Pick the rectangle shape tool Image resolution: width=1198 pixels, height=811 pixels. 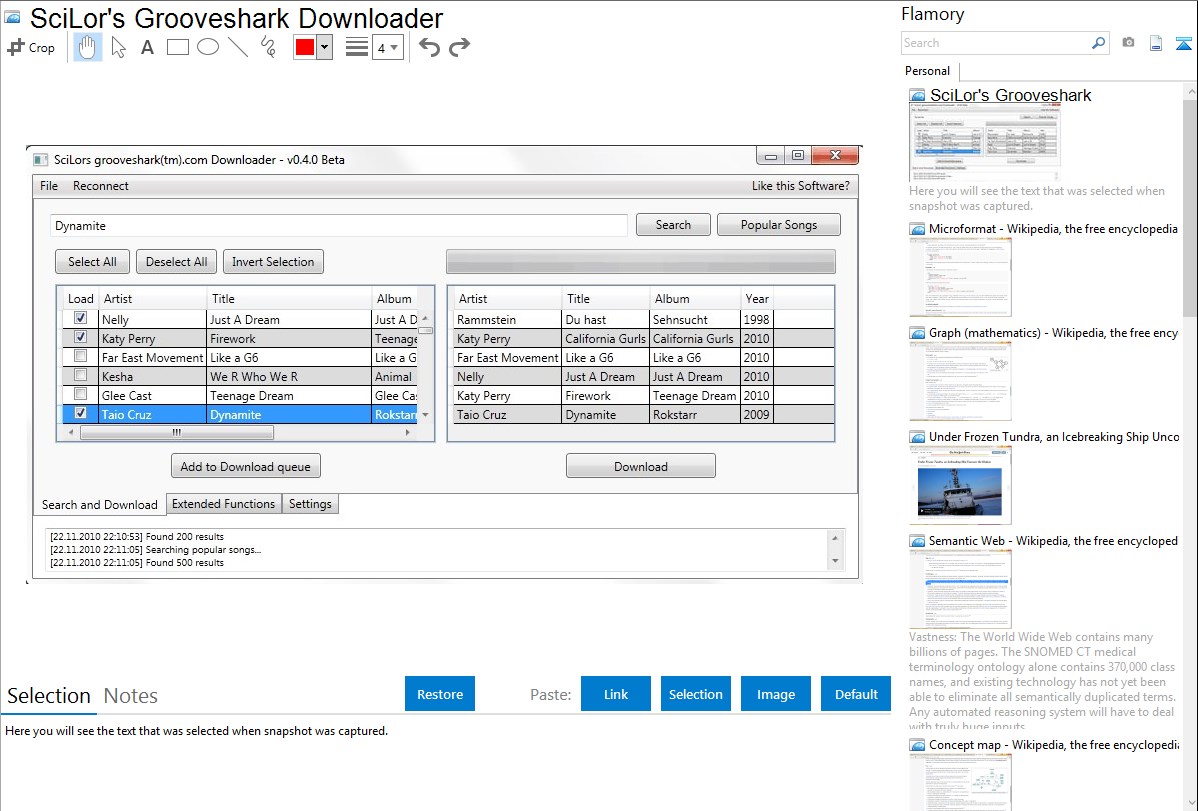point(177,47)
